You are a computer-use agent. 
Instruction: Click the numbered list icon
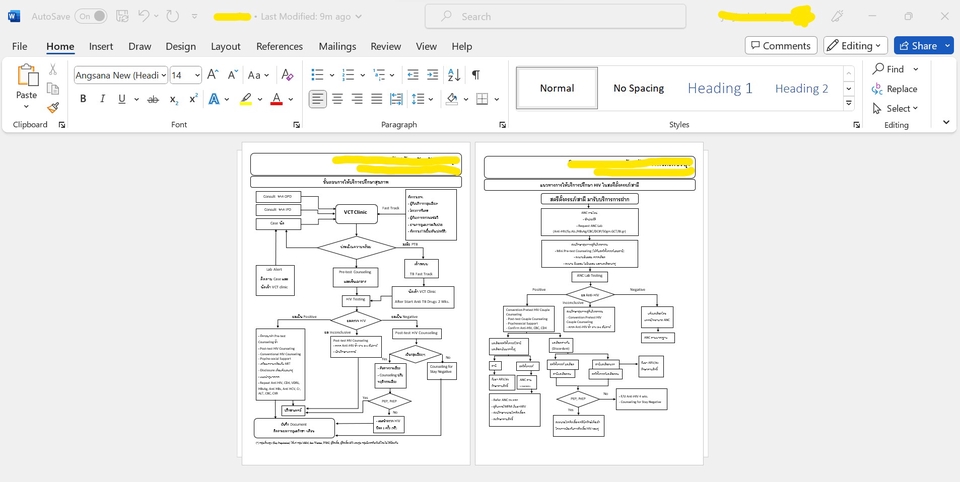click(348, 75)
